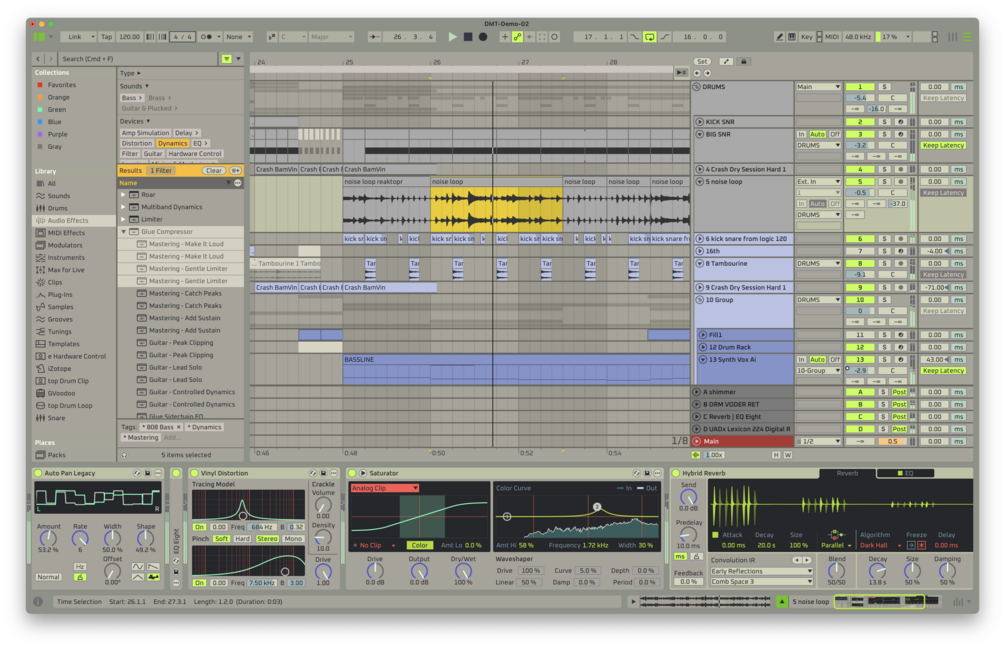This screenshot has width=1005, height=648.
Task: Toggle Hybrid Reverb device activator
Action: tap(676, 473)
